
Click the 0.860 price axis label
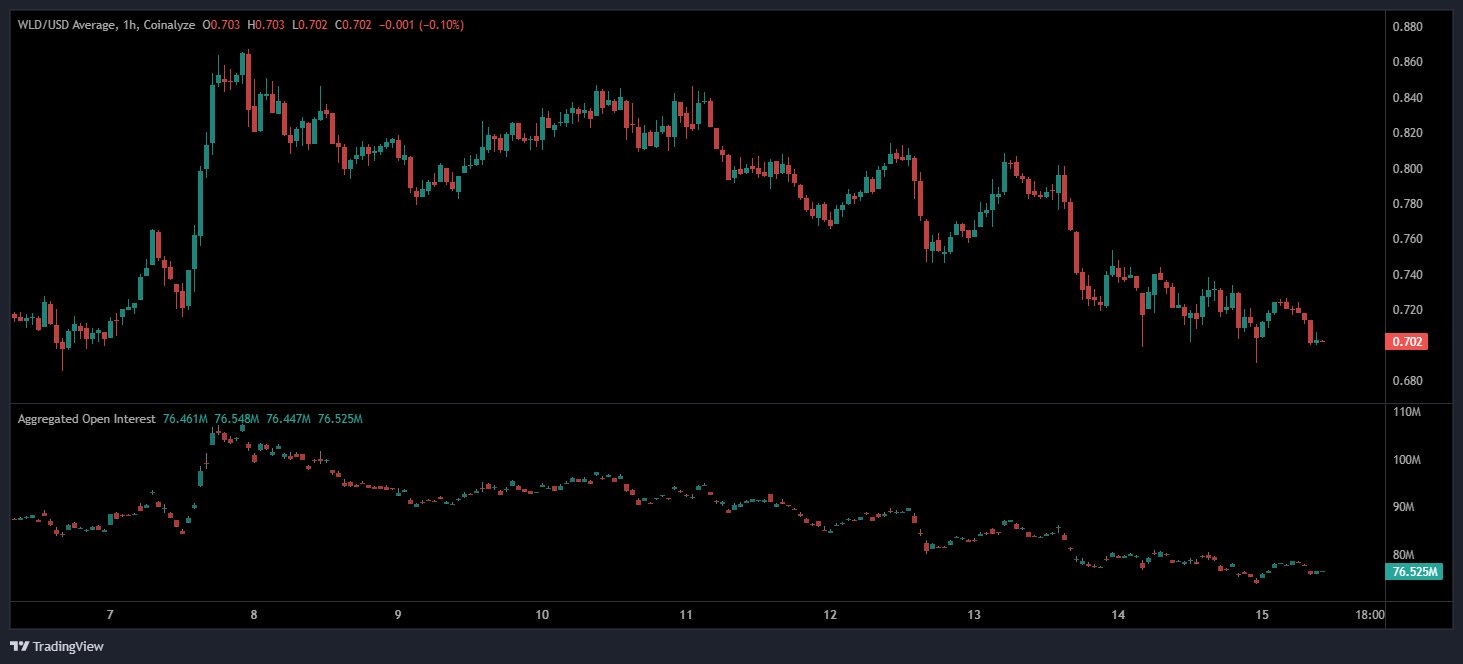click(x=1407, y=62)
